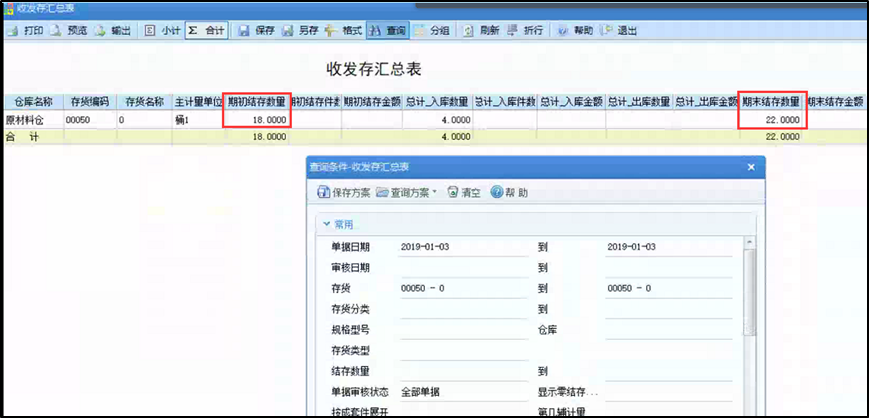Click 退出 to exit the report

pos(618,31)
